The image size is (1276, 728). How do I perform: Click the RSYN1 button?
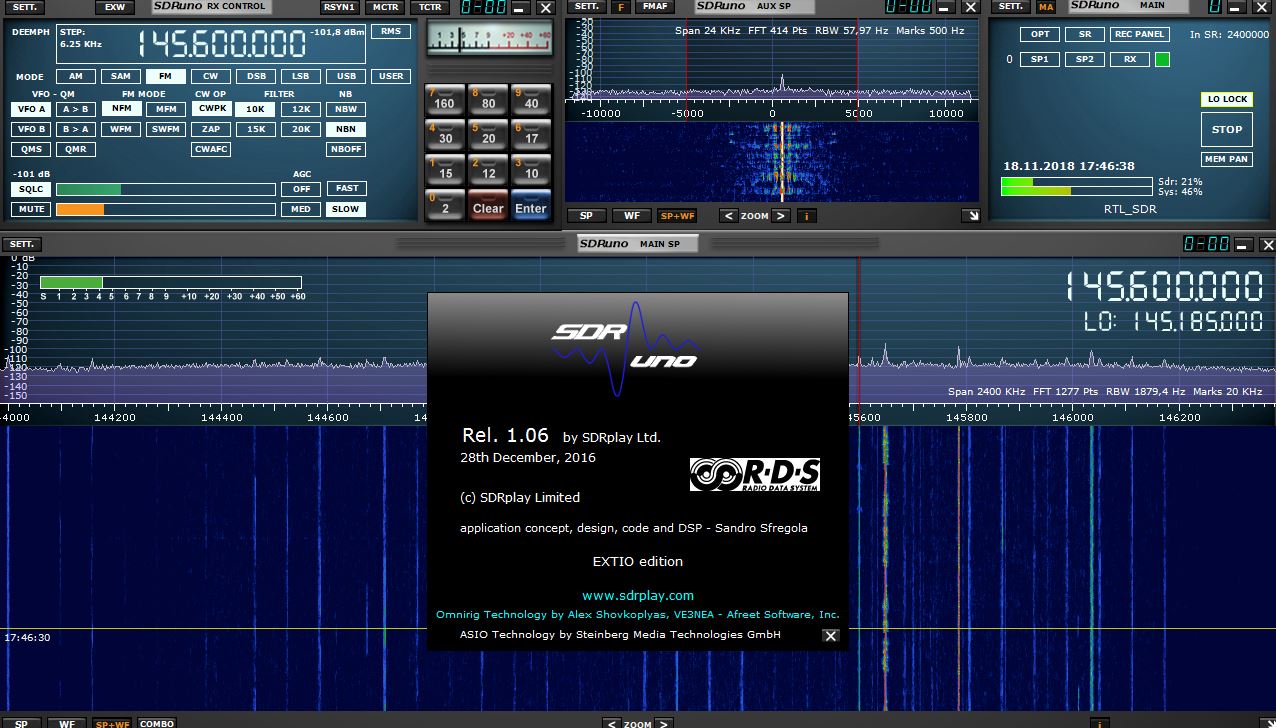[x=339, y=7]
